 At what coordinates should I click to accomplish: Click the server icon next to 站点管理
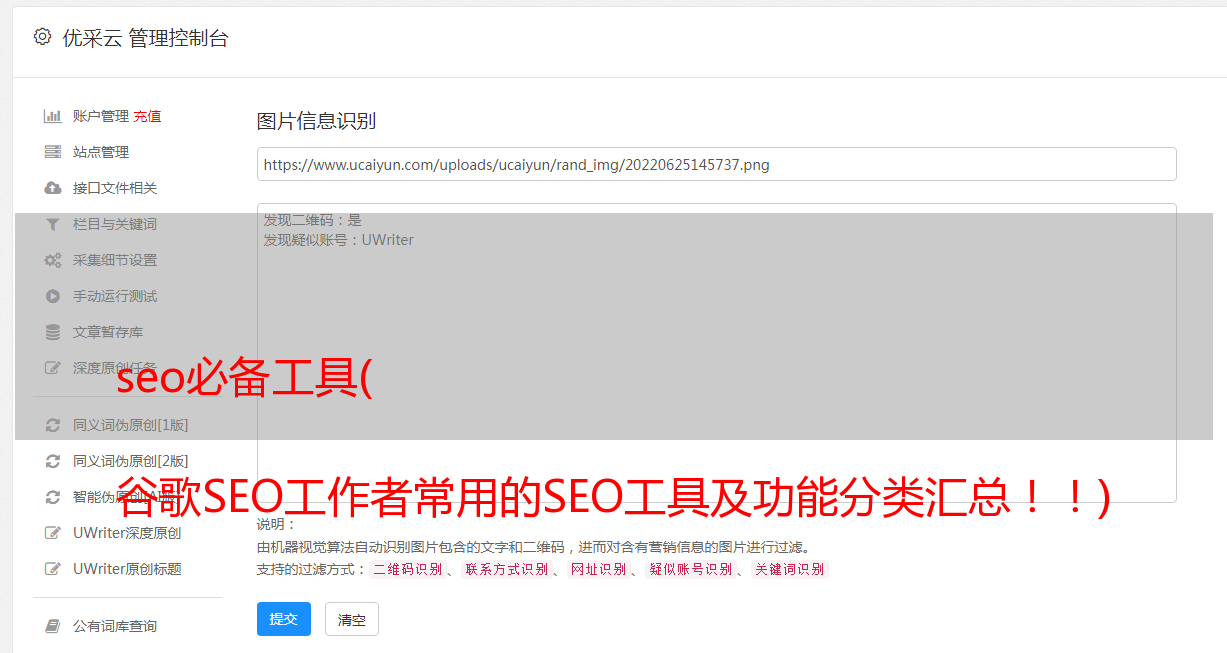pyautogui.click(x=53, y=152)
